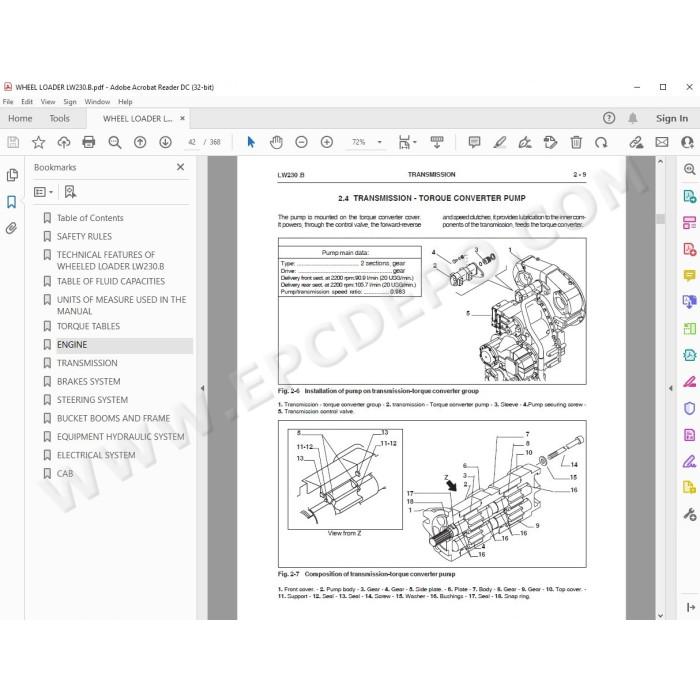
Task: Open the Sign document pen tool
Action: (525, 142)
